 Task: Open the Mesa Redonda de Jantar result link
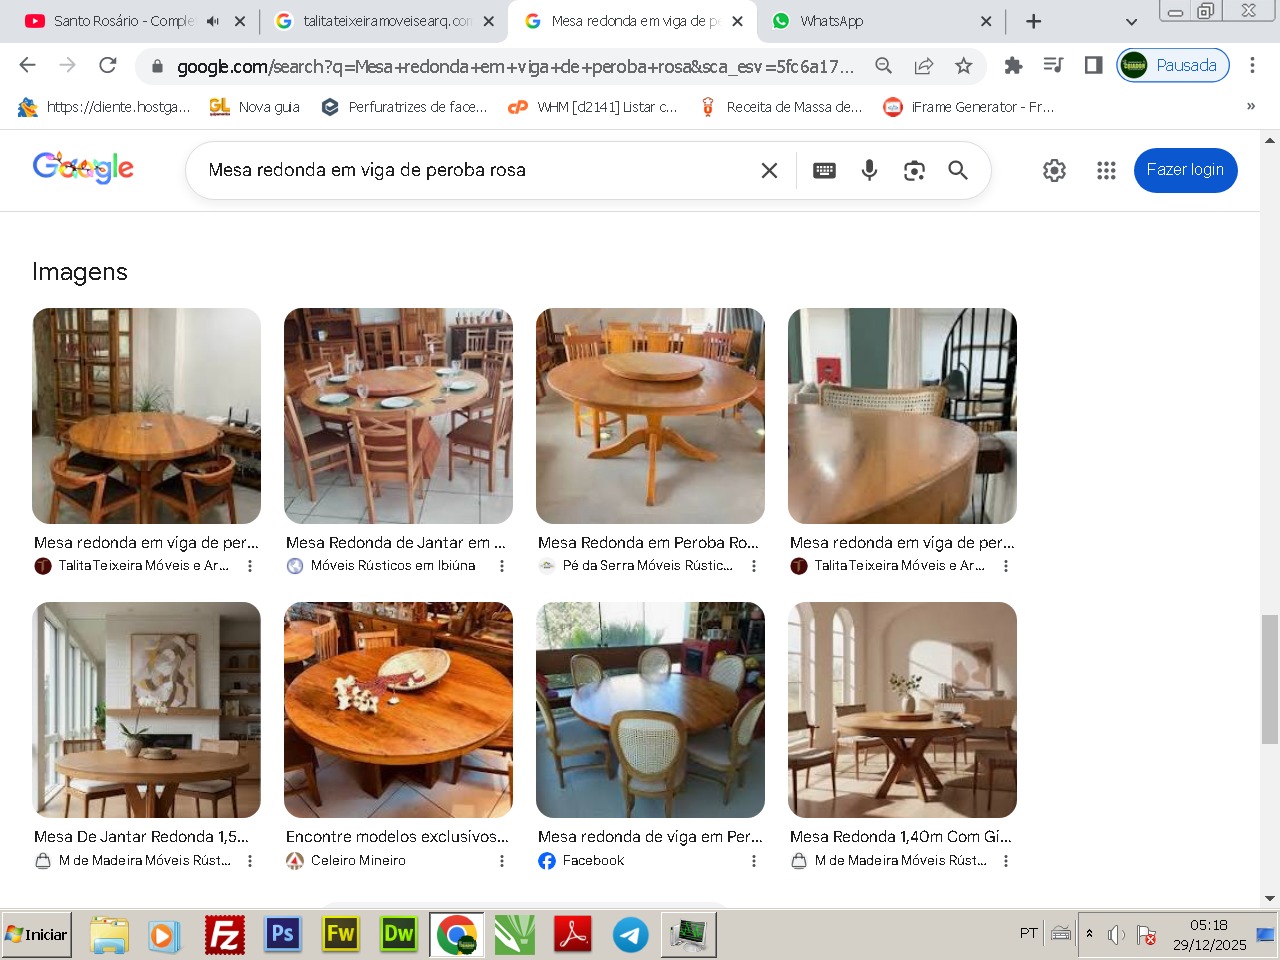395,543
